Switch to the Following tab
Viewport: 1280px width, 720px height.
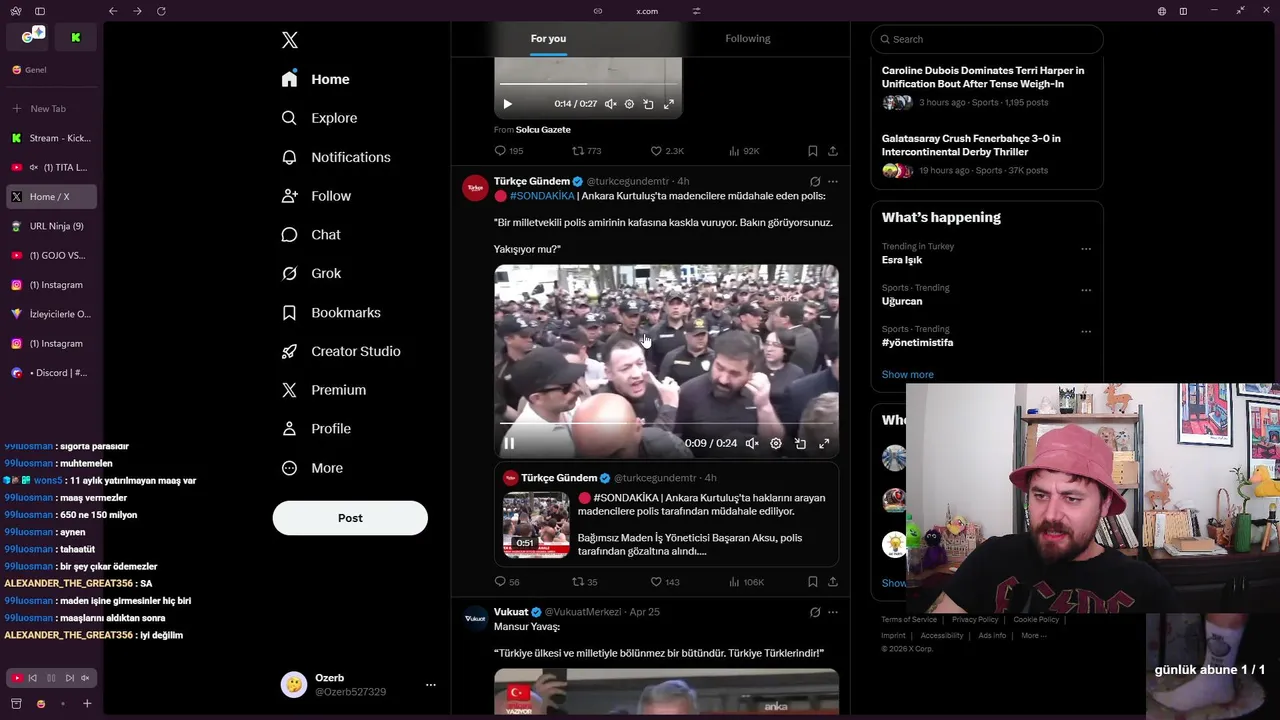(x=748, y=38)
